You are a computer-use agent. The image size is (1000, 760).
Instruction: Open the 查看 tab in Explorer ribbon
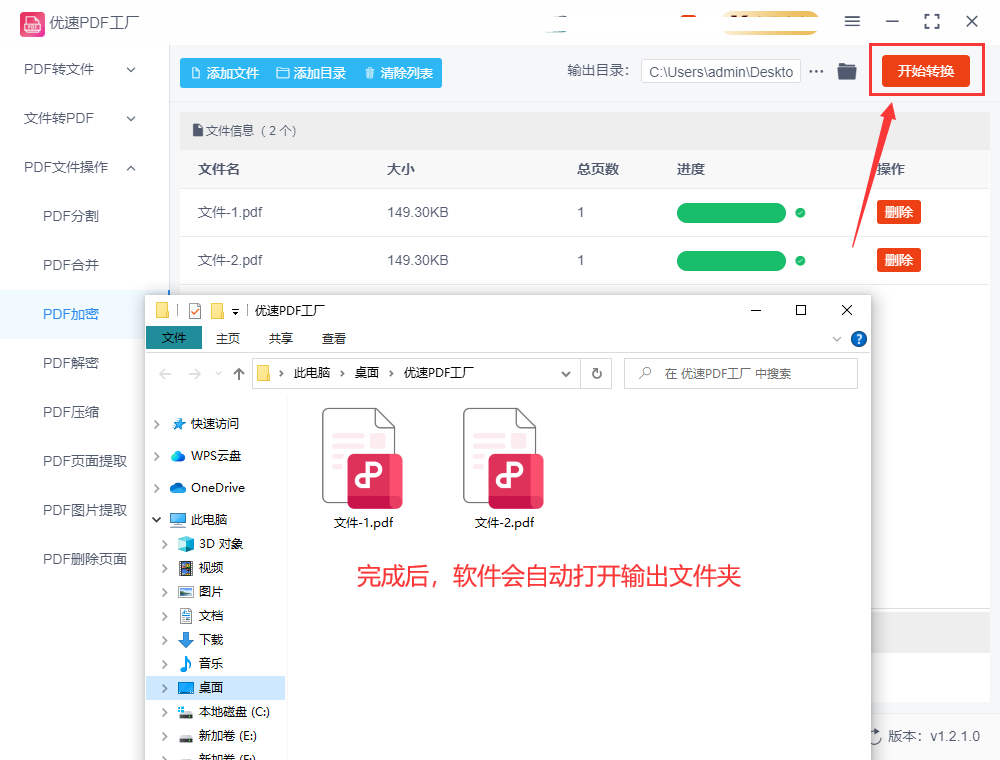(334, 339)
